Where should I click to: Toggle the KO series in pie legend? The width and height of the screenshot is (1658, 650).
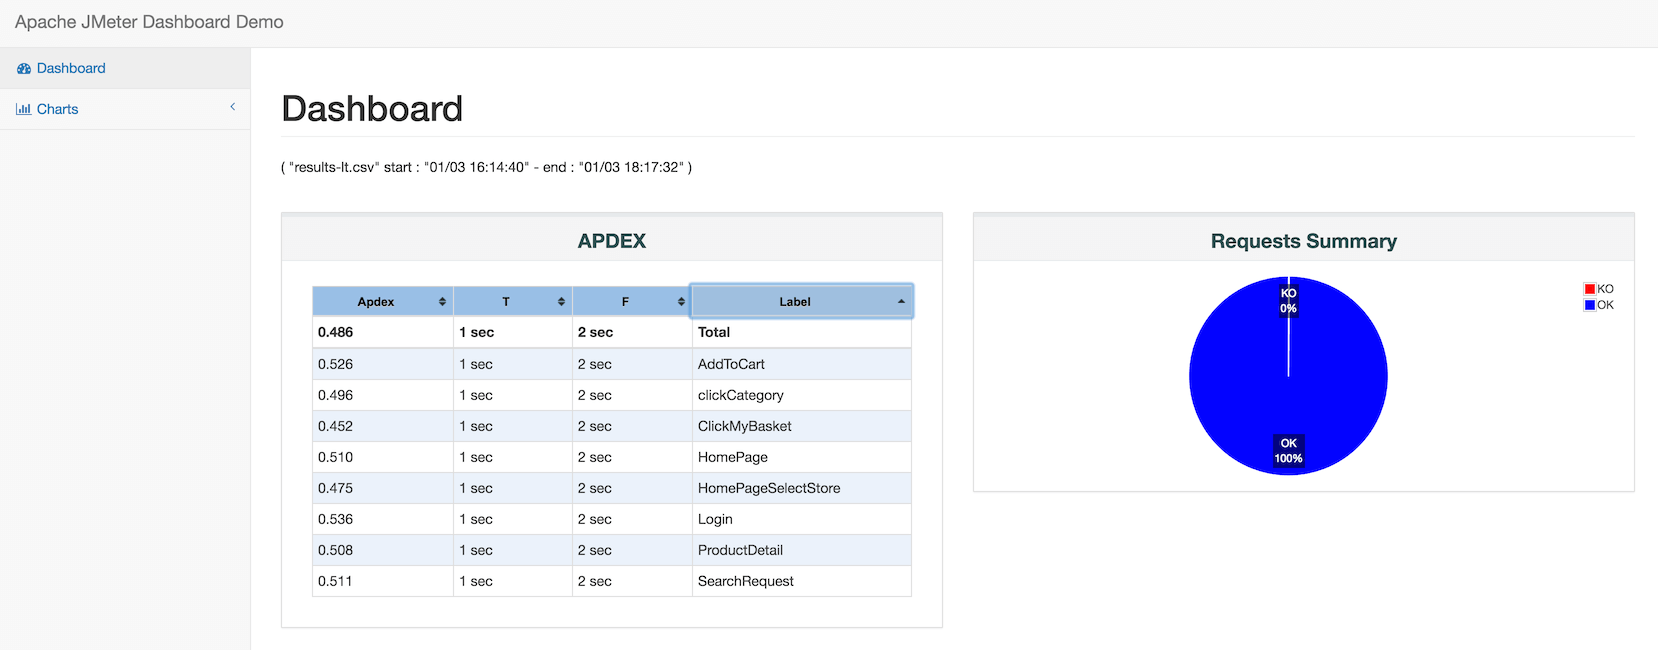click(x=1605, y=289)
